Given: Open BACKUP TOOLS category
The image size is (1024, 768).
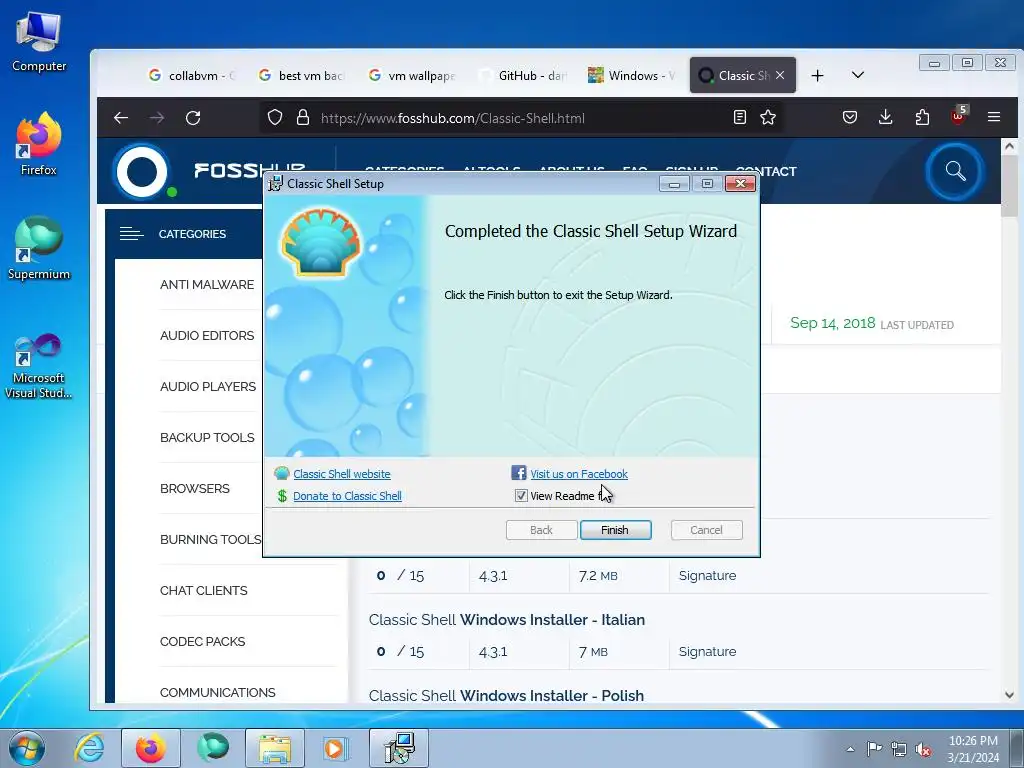Looking at the screenshot, I should tap(207, 438).
